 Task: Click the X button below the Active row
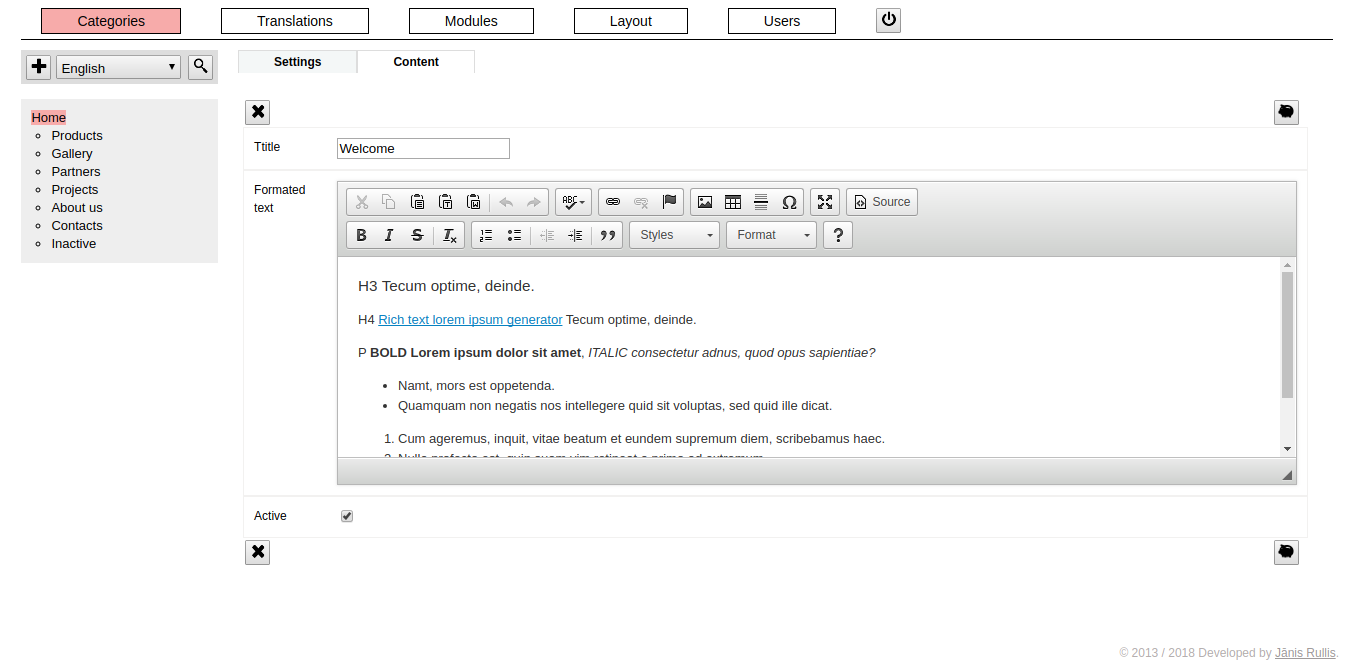258,552
